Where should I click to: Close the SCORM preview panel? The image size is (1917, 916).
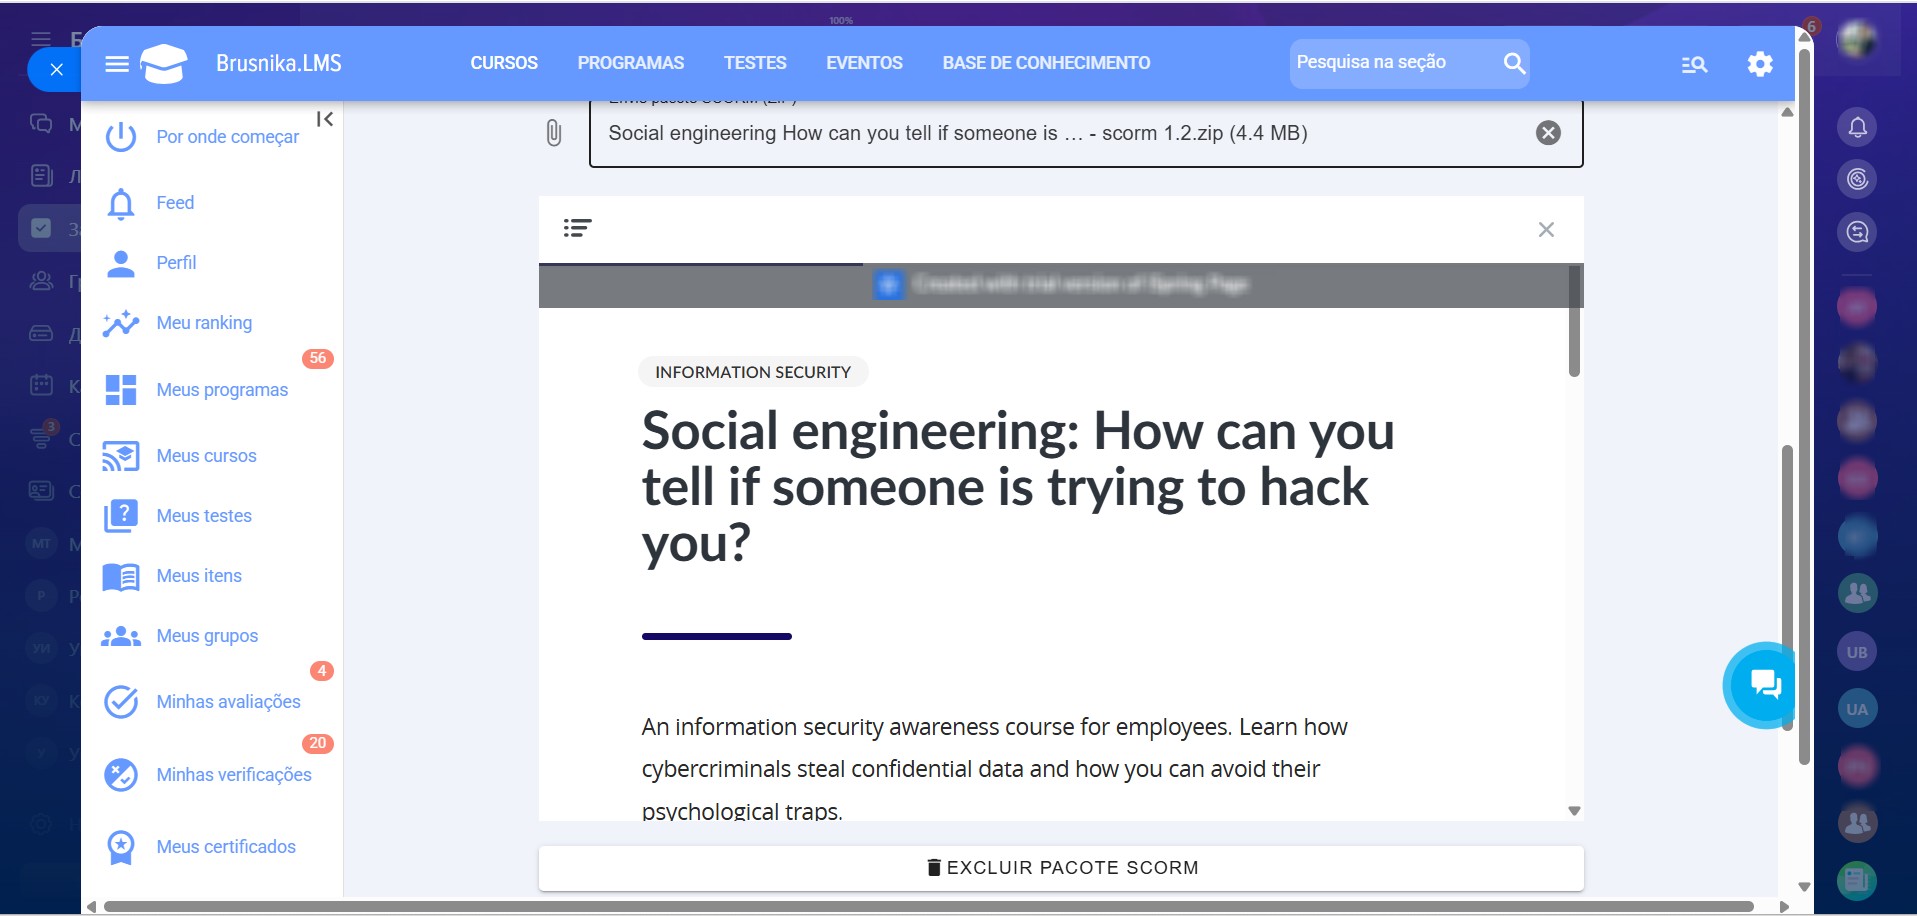pos(1546,230)
